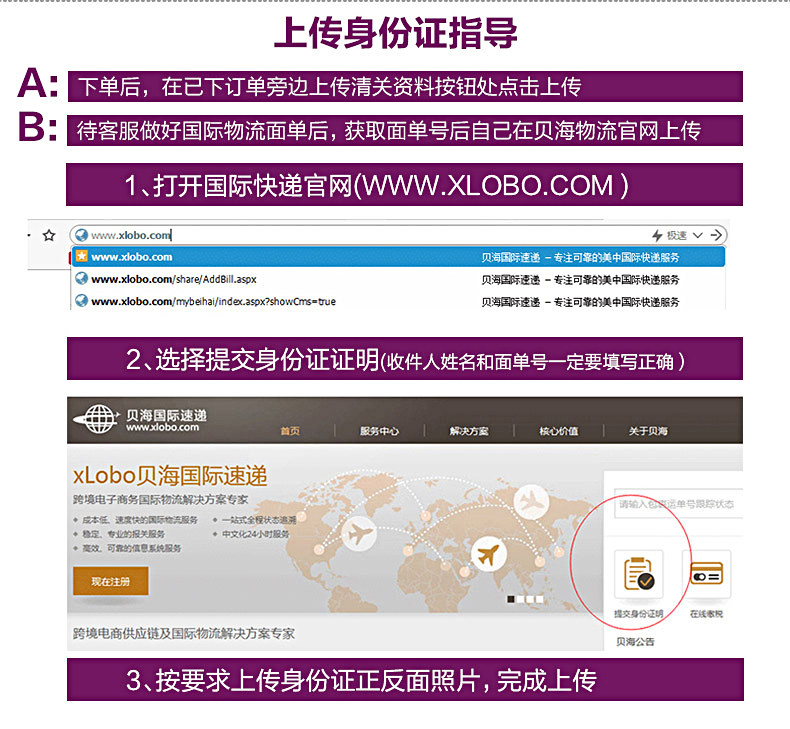This screenshot has width=790, height=729.
Task: Select the highlighted www.xlobo.com suggestion
Action: (x=398, y=257)
